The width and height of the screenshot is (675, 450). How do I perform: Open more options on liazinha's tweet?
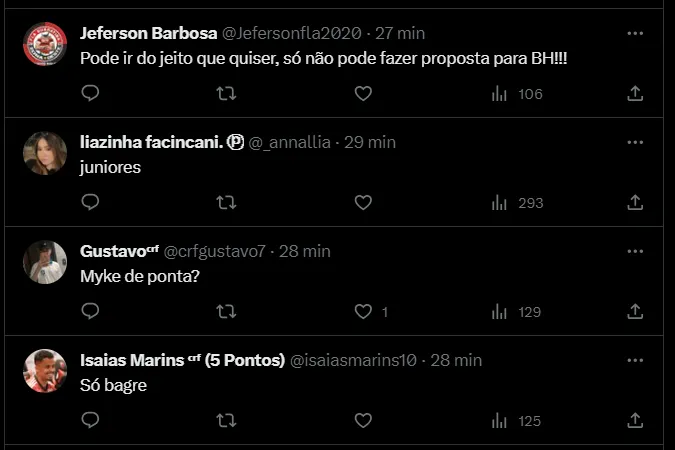634,142
